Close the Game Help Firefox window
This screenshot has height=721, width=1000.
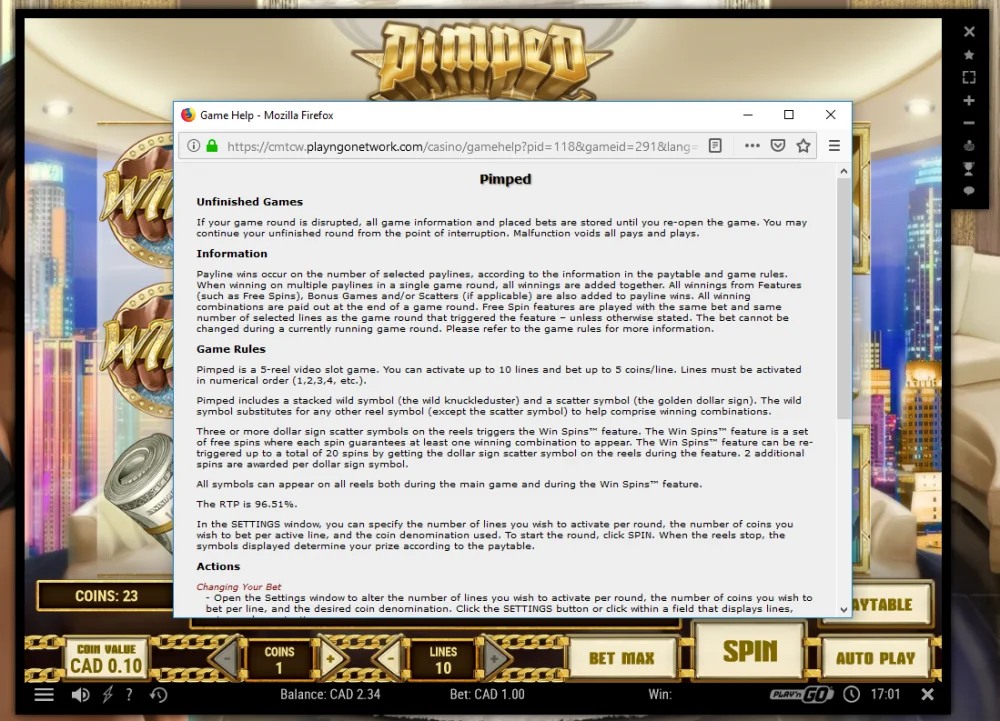coord(830,115)
